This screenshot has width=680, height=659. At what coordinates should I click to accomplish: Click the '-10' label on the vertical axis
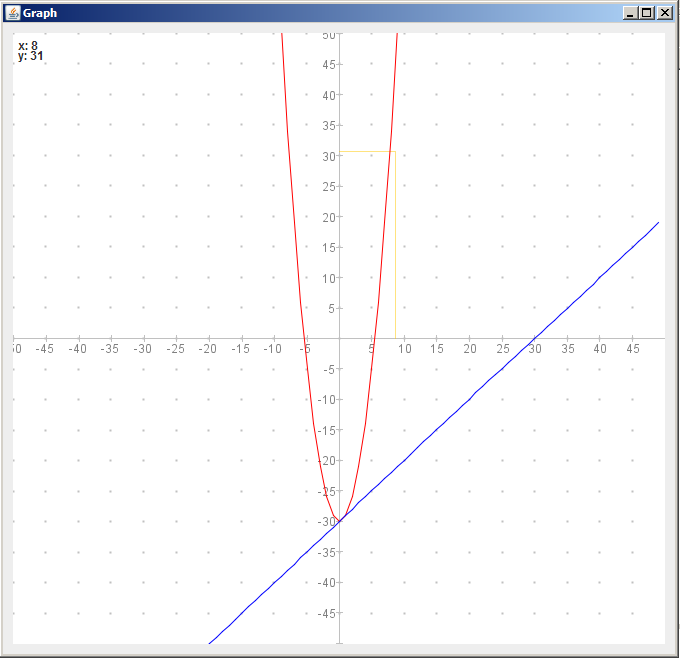click(327, 400)
